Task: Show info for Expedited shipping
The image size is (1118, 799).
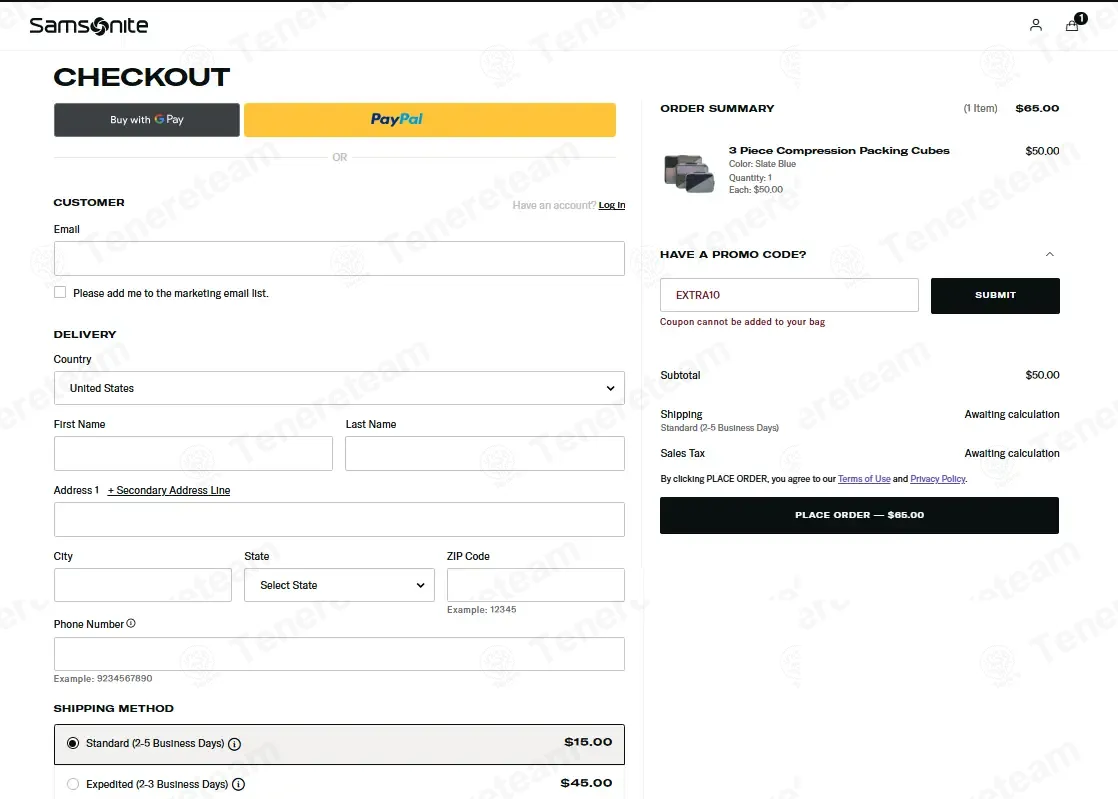Action: point(239,785)
